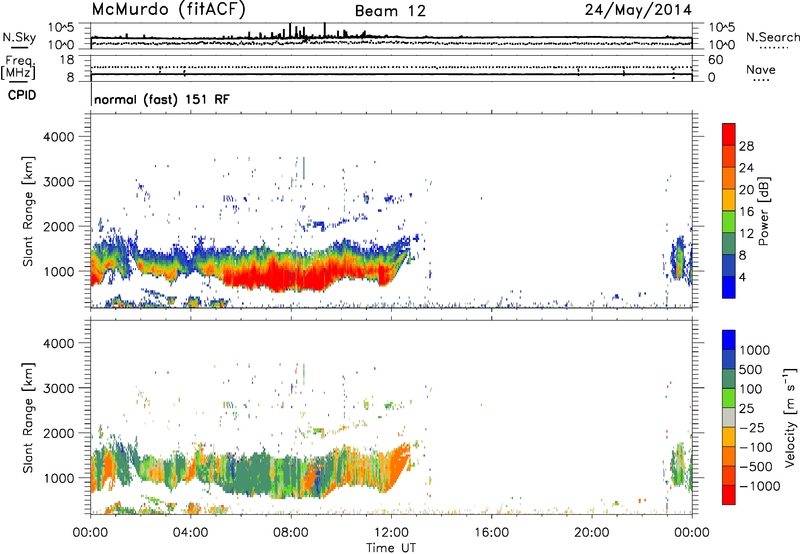Click the 3000 km tick of the velocity panel

pos(58,388)
